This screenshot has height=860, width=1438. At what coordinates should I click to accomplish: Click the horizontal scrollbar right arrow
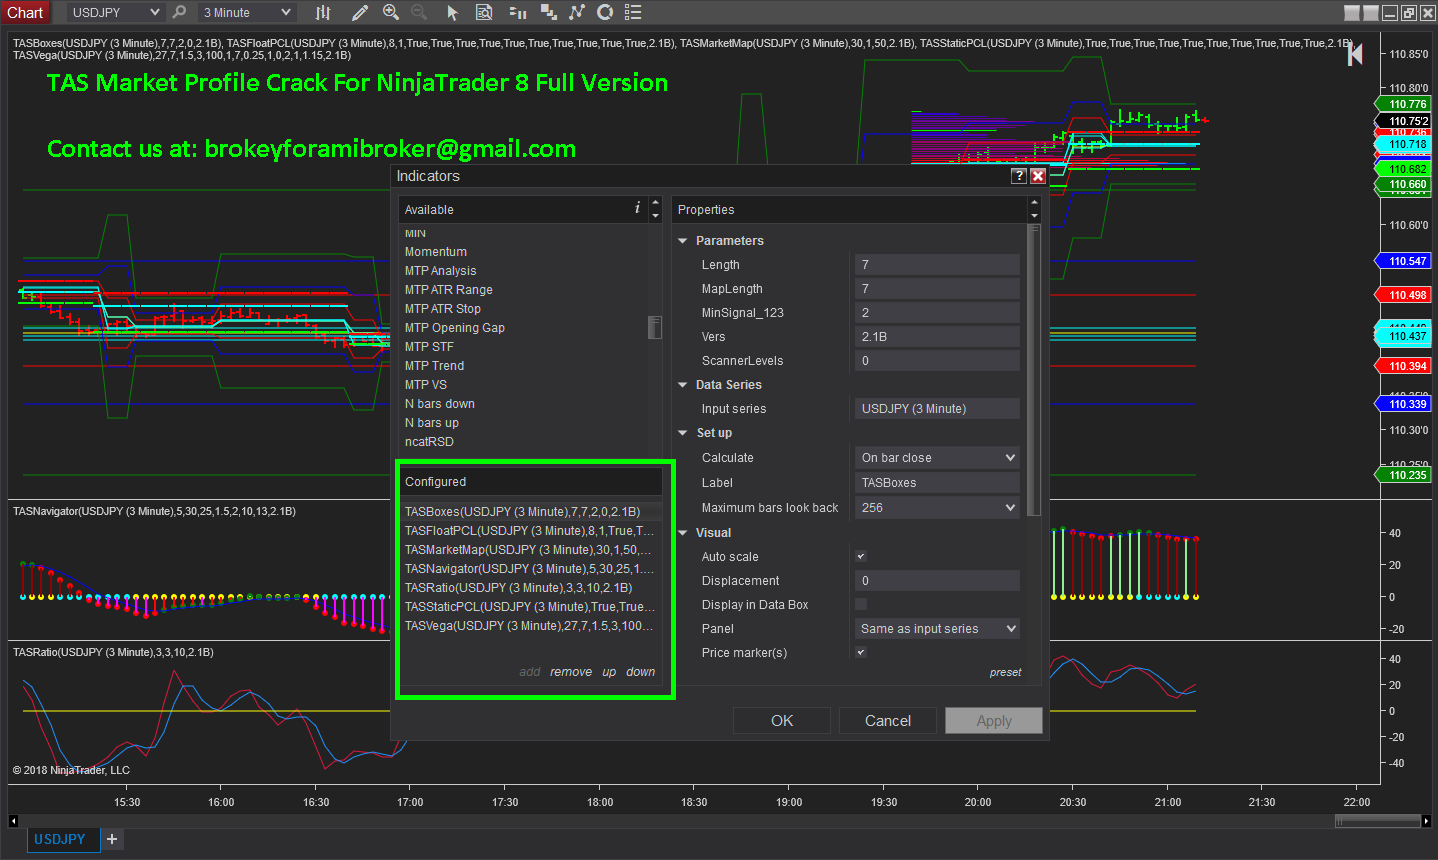click(x=1426, y=821)
